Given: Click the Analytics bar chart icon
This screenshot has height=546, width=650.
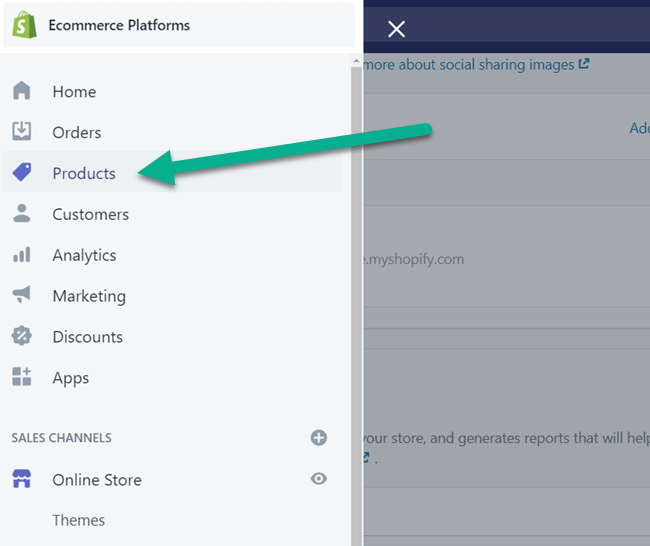Looking at the screenshot, I should [x=22, y=255].
